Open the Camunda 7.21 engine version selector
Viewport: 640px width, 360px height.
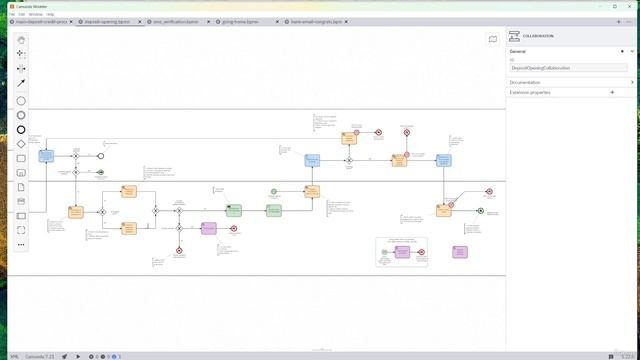point(40,356)
